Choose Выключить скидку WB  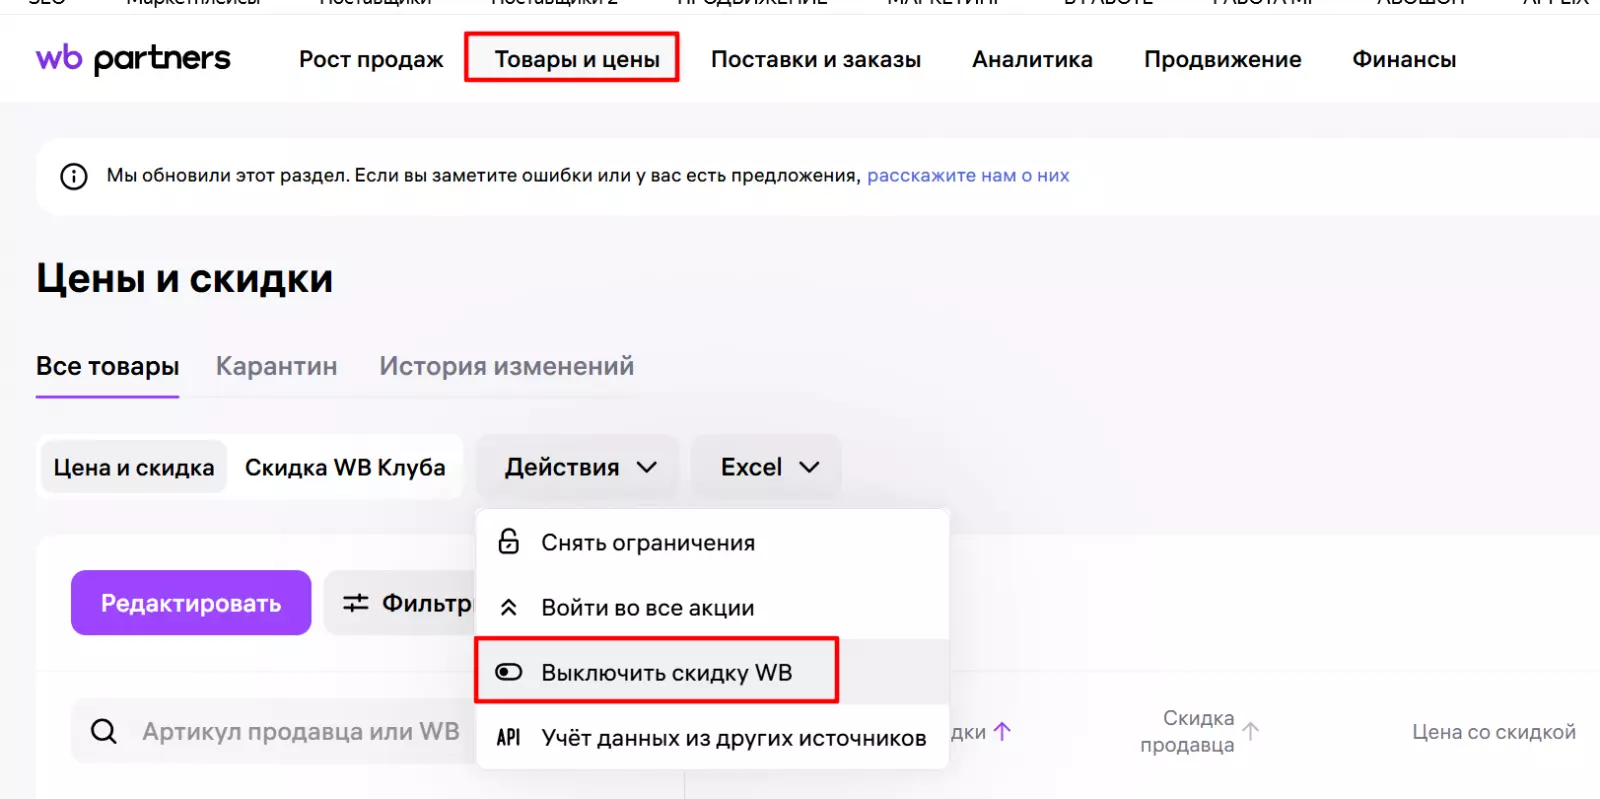[x=712, y=672]
